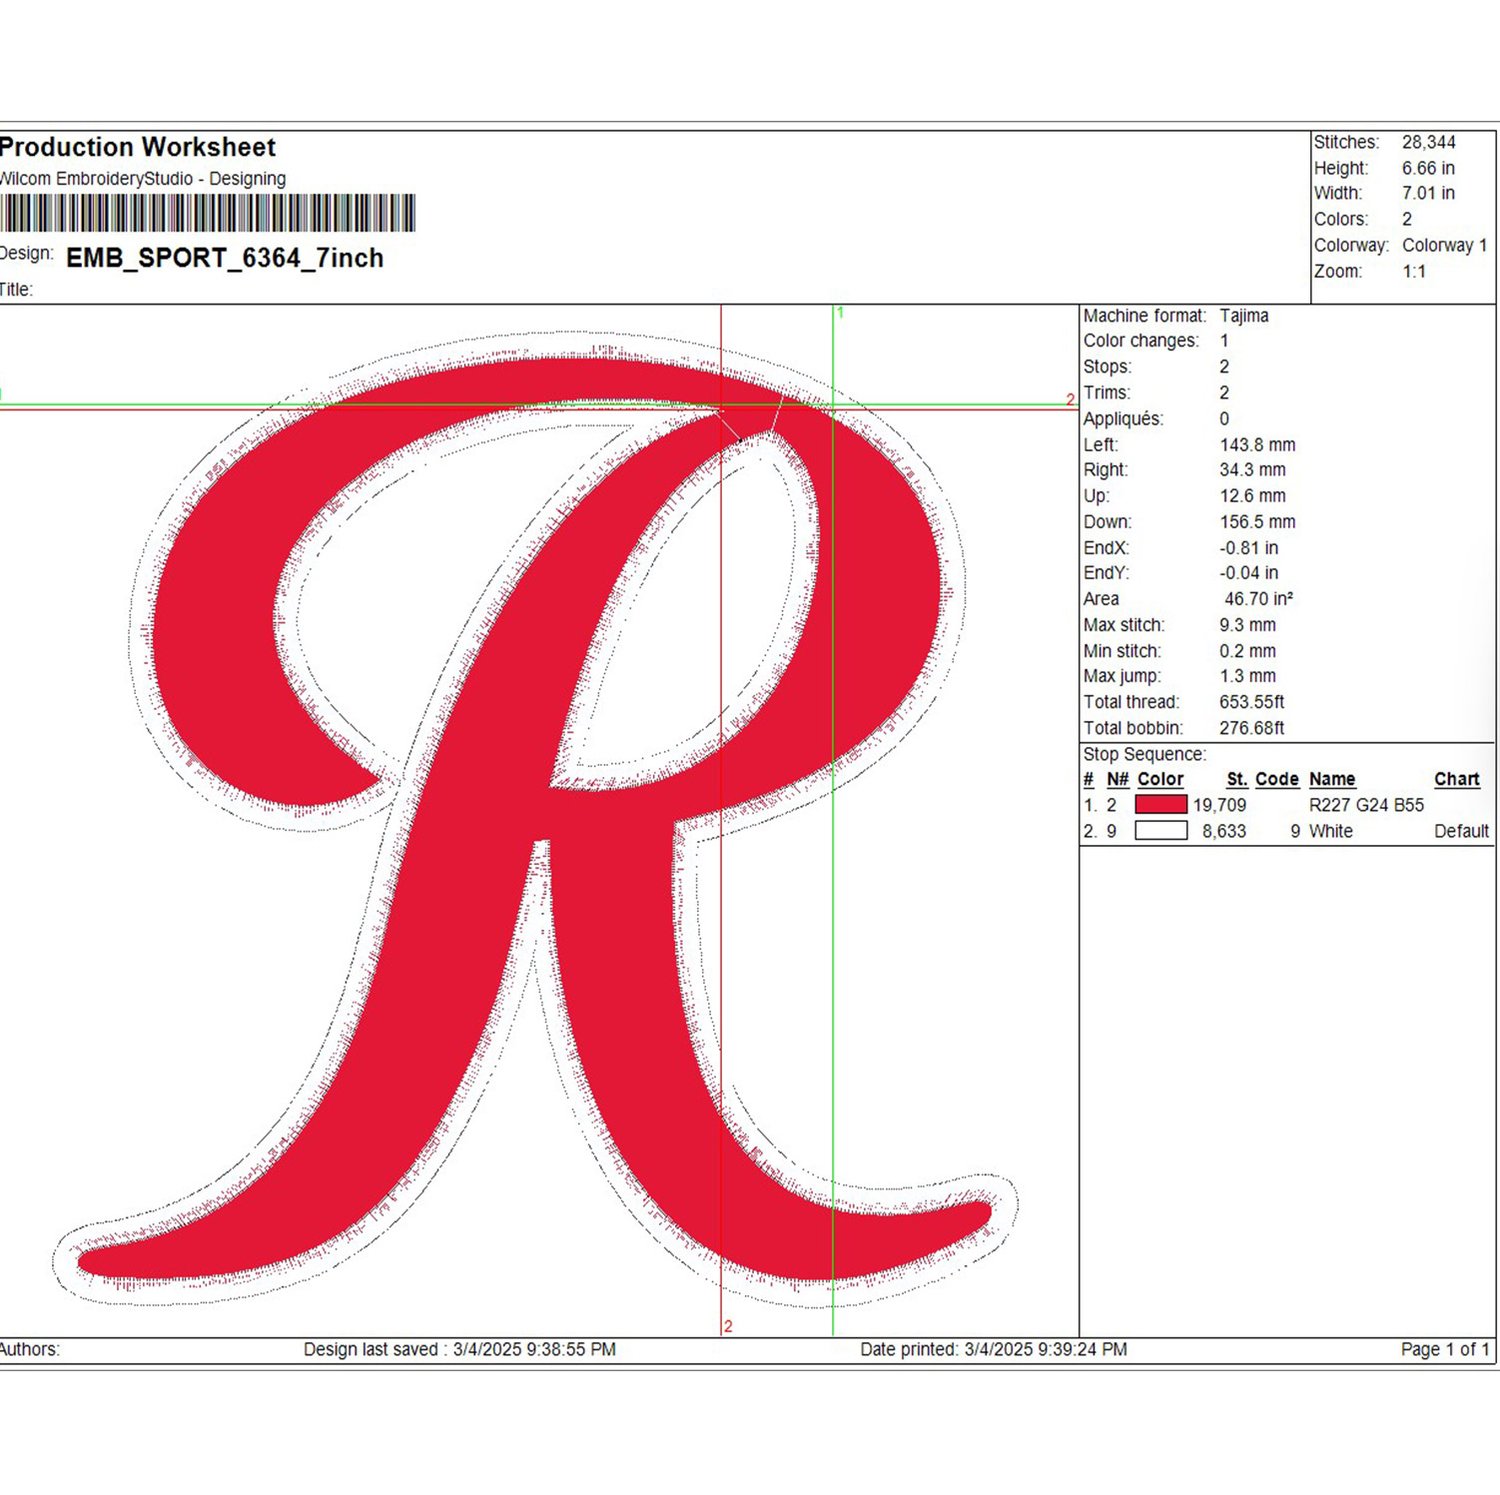This screenshot has height=1495, width=1500.
Task: Select the chart value "Default"
Action: tap(1462, 830)
